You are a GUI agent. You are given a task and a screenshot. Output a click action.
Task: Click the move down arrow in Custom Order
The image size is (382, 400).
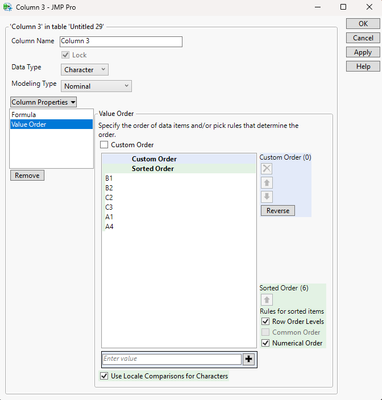point(267,197)
